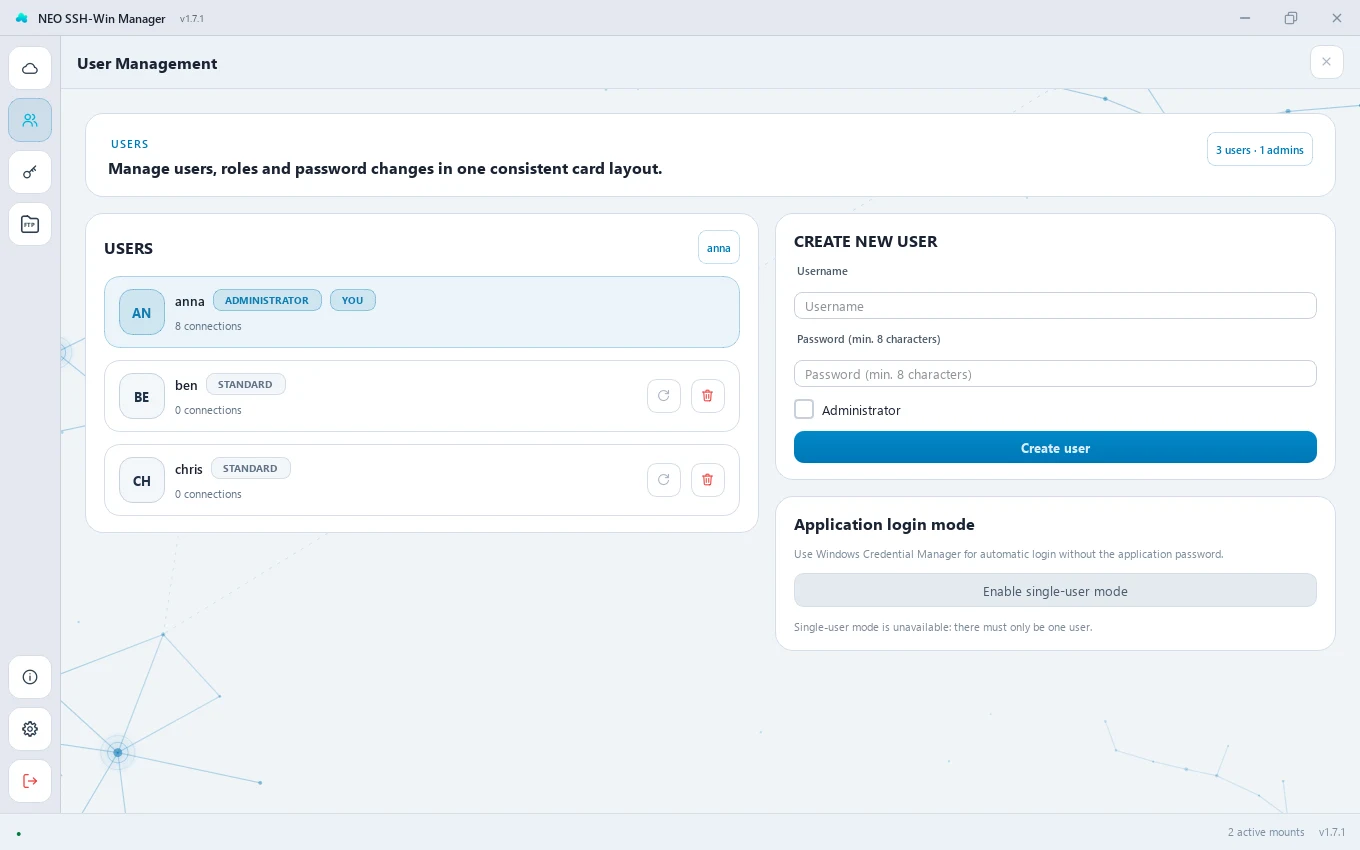1360x850 pixels.
Task: Click the 'User Management' title
Action: click(x=147, y=63)
